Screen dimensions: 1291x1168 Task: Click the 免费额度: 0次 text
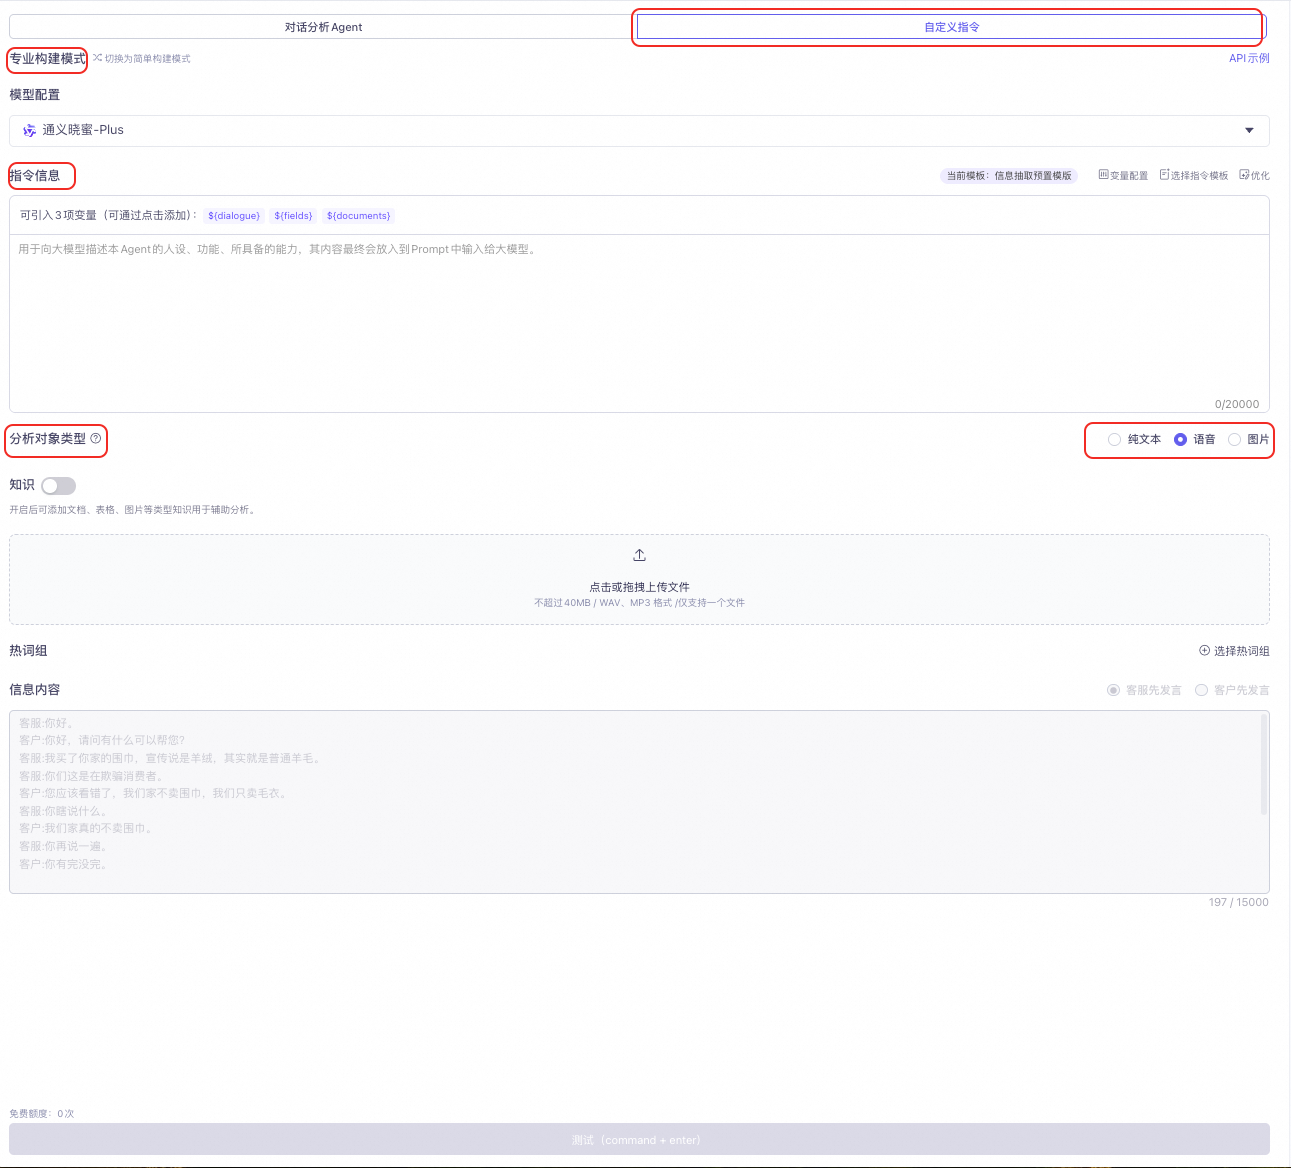pyautogui.click(x=42, y=1113)
